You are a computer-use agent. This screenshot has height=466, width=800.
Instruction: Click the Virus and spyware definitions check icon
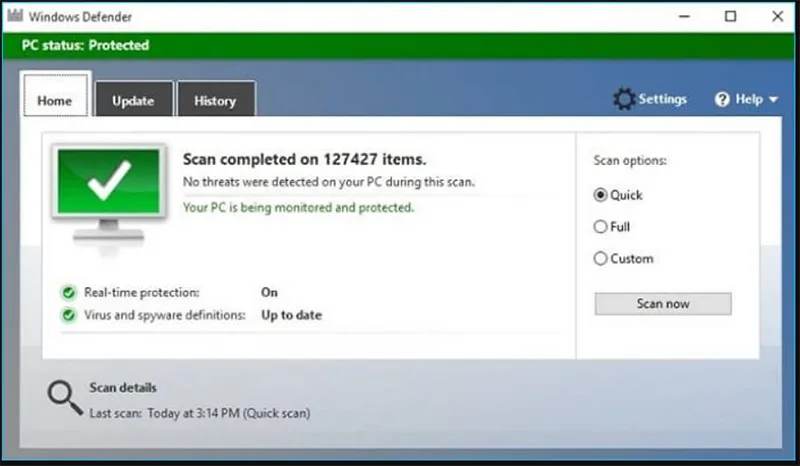pos(68,315)
